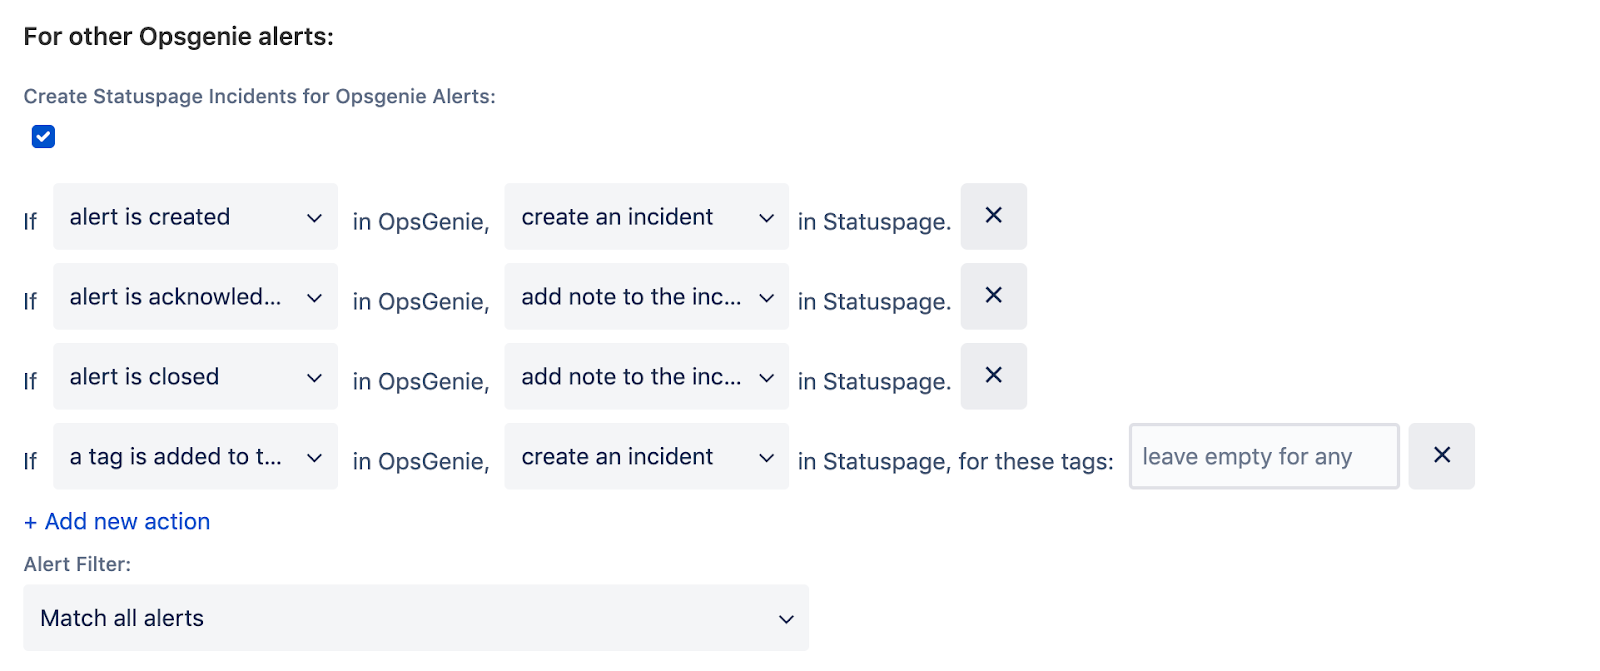Focus the 'leave empty for any' tags field

[x=1263, y=457]
